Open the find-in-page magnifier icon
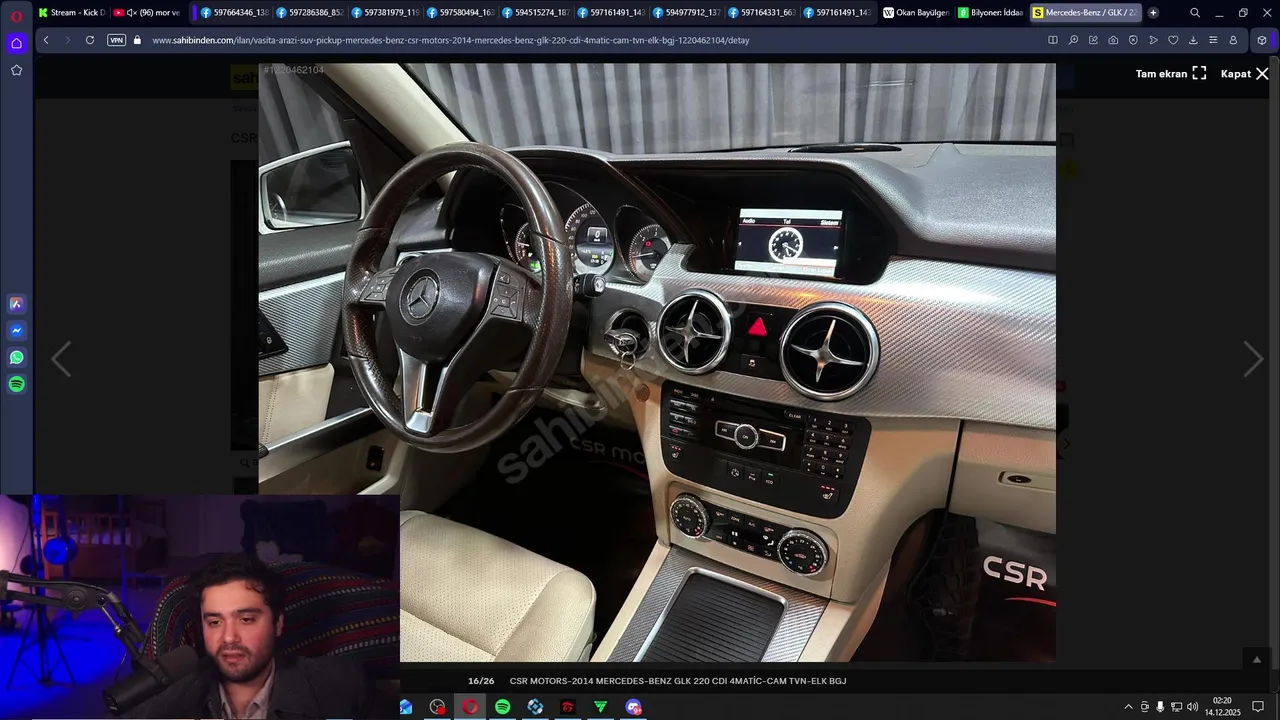The height and width of the screenshot is (720, 1280). click(1073, 40)
